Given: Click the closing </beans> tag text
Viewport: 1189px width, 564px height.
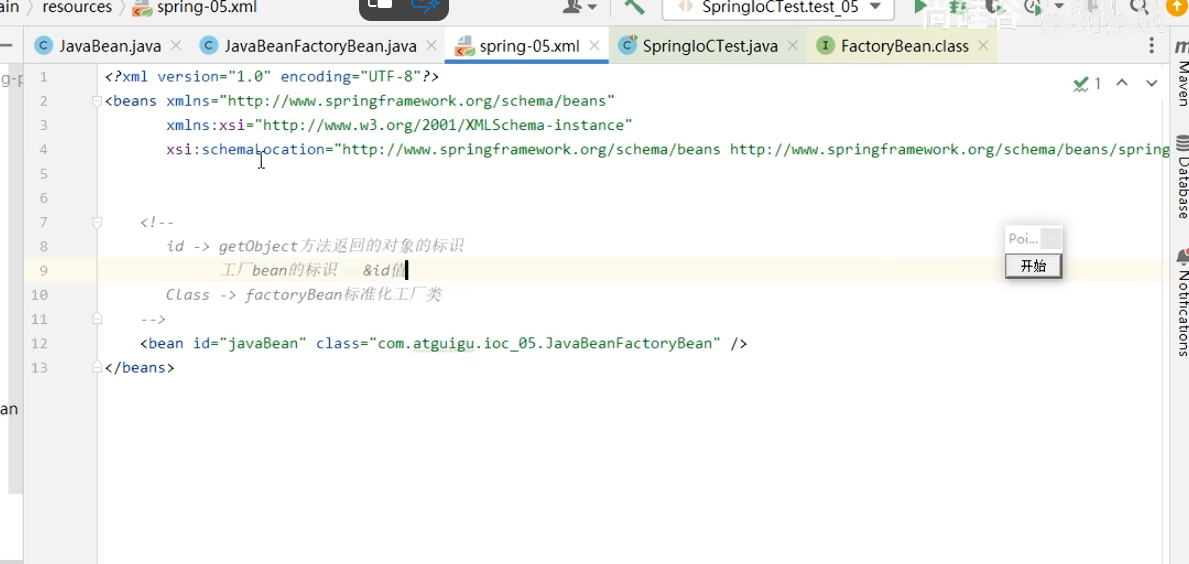Looking at the screenshot, I should pos(140,368).
